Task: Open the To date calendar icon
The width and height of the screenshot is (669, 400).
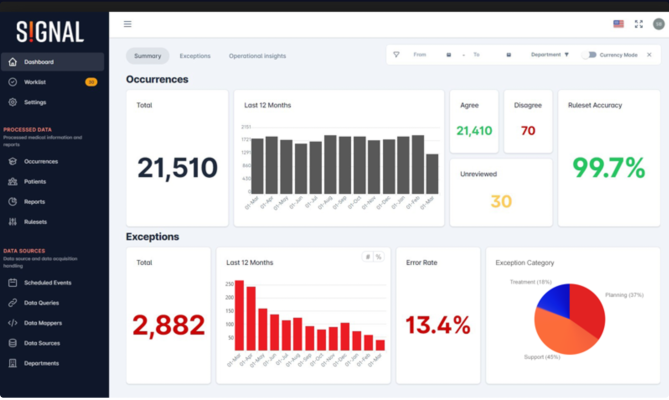Action: (x=509, y=55)
